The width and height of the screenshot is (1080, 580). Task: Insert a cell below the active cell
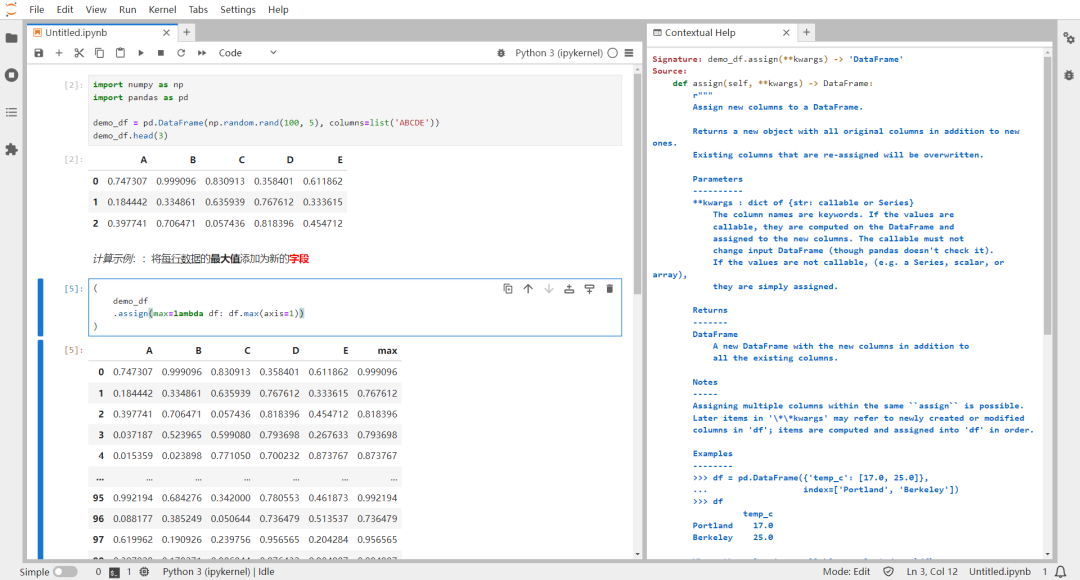coord(590,289)
